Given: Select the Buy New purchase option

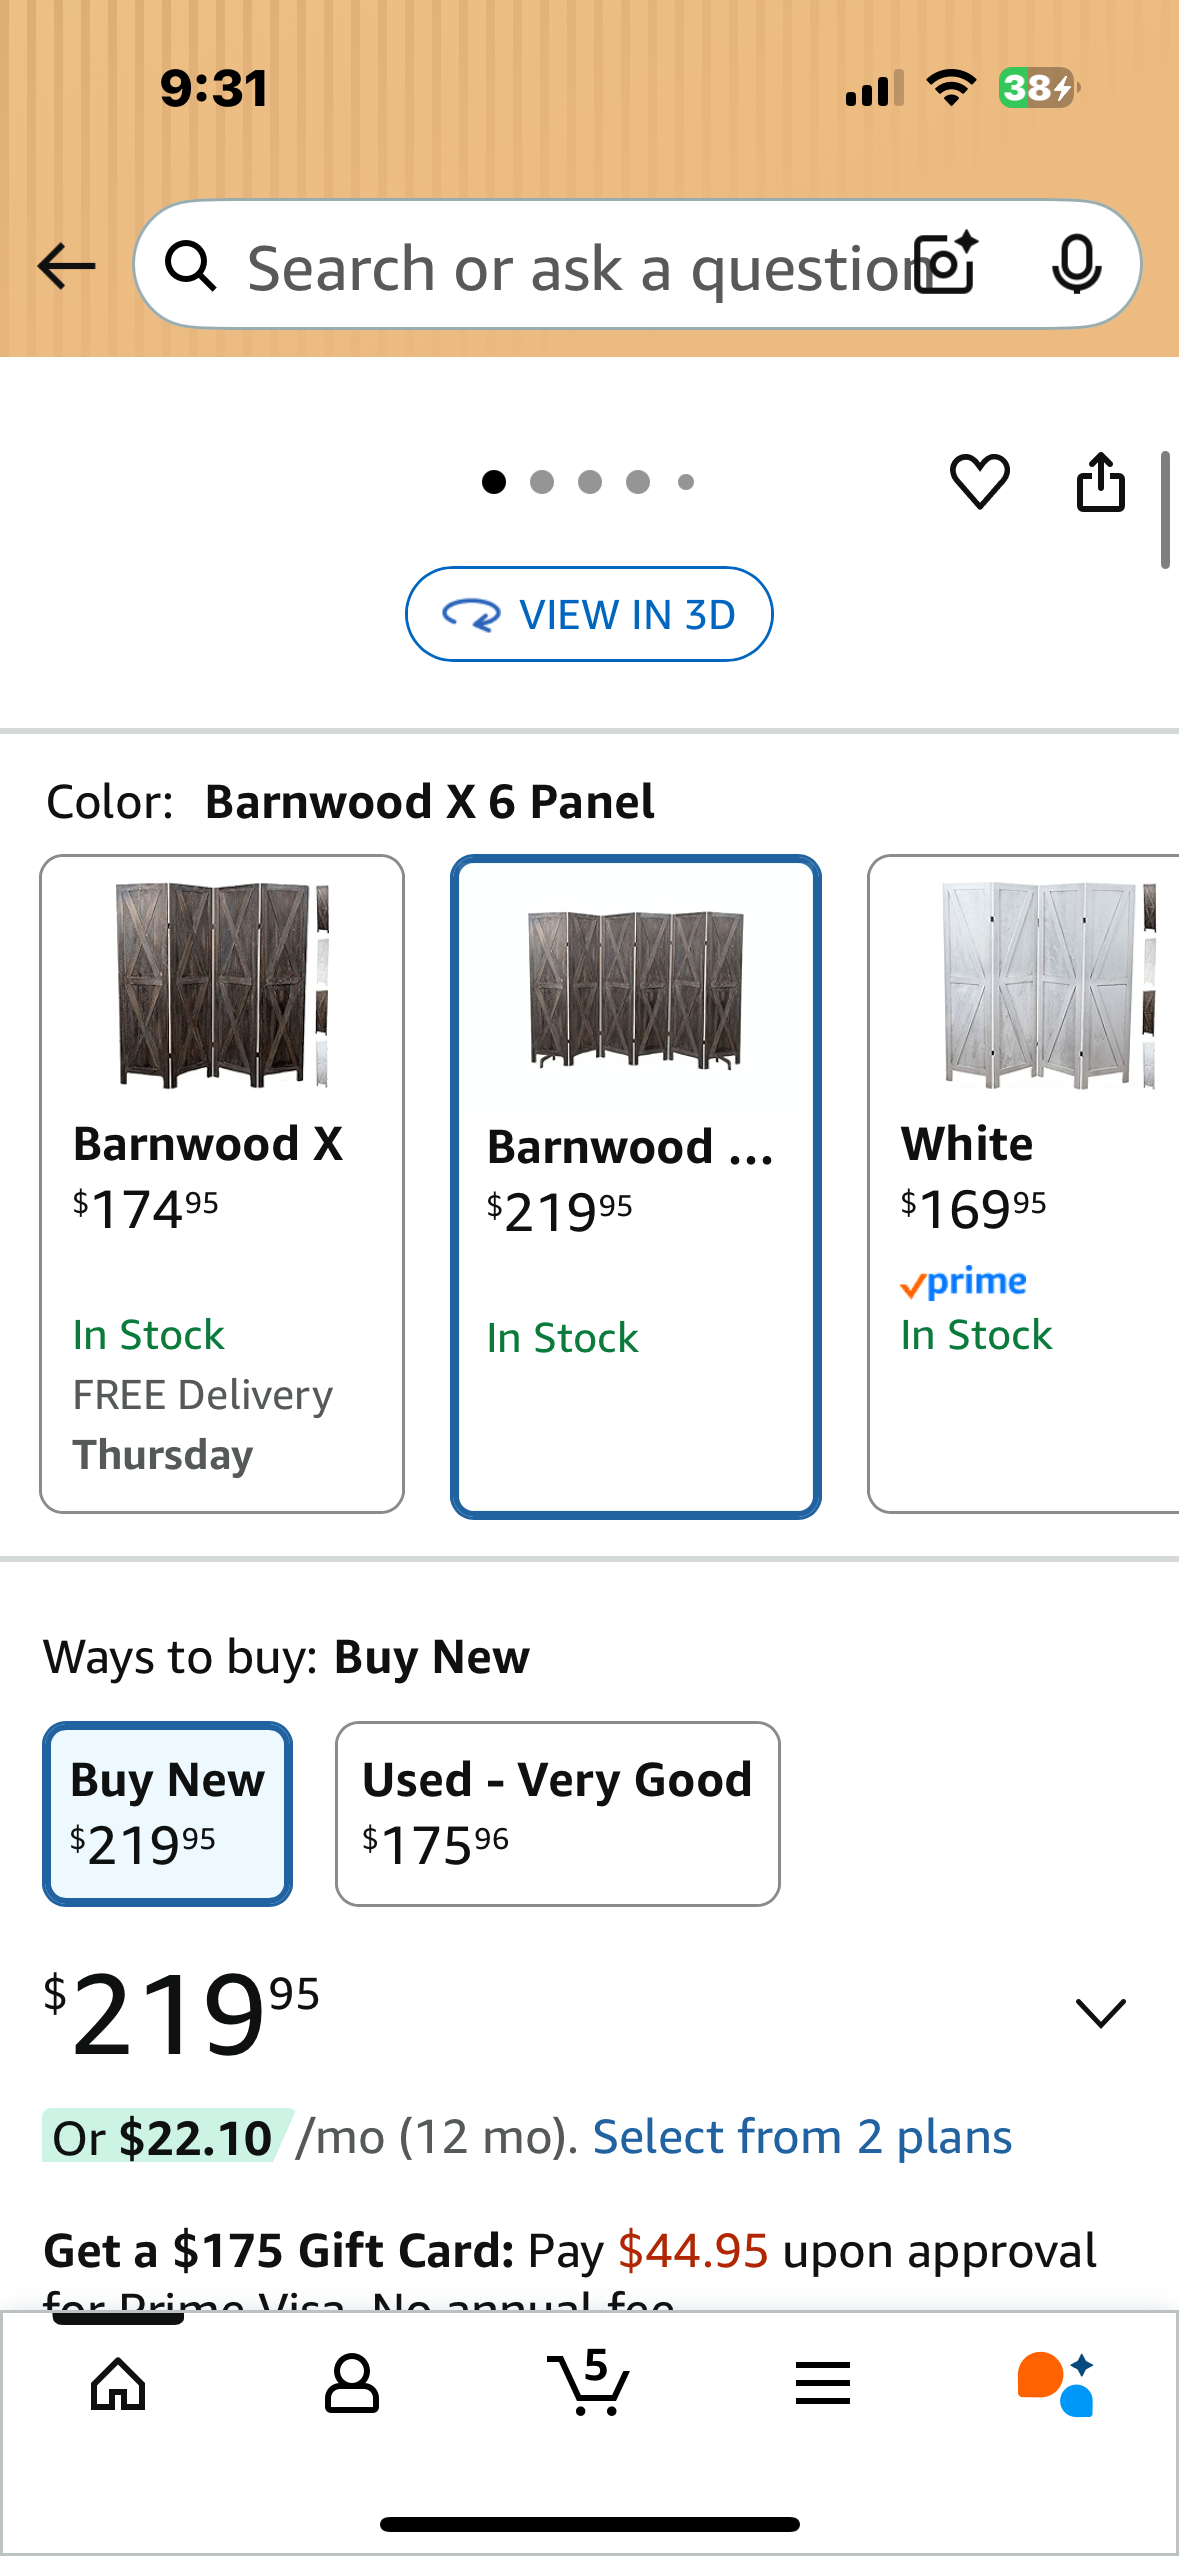Looking at the screenshot, I should point(167,1812).
